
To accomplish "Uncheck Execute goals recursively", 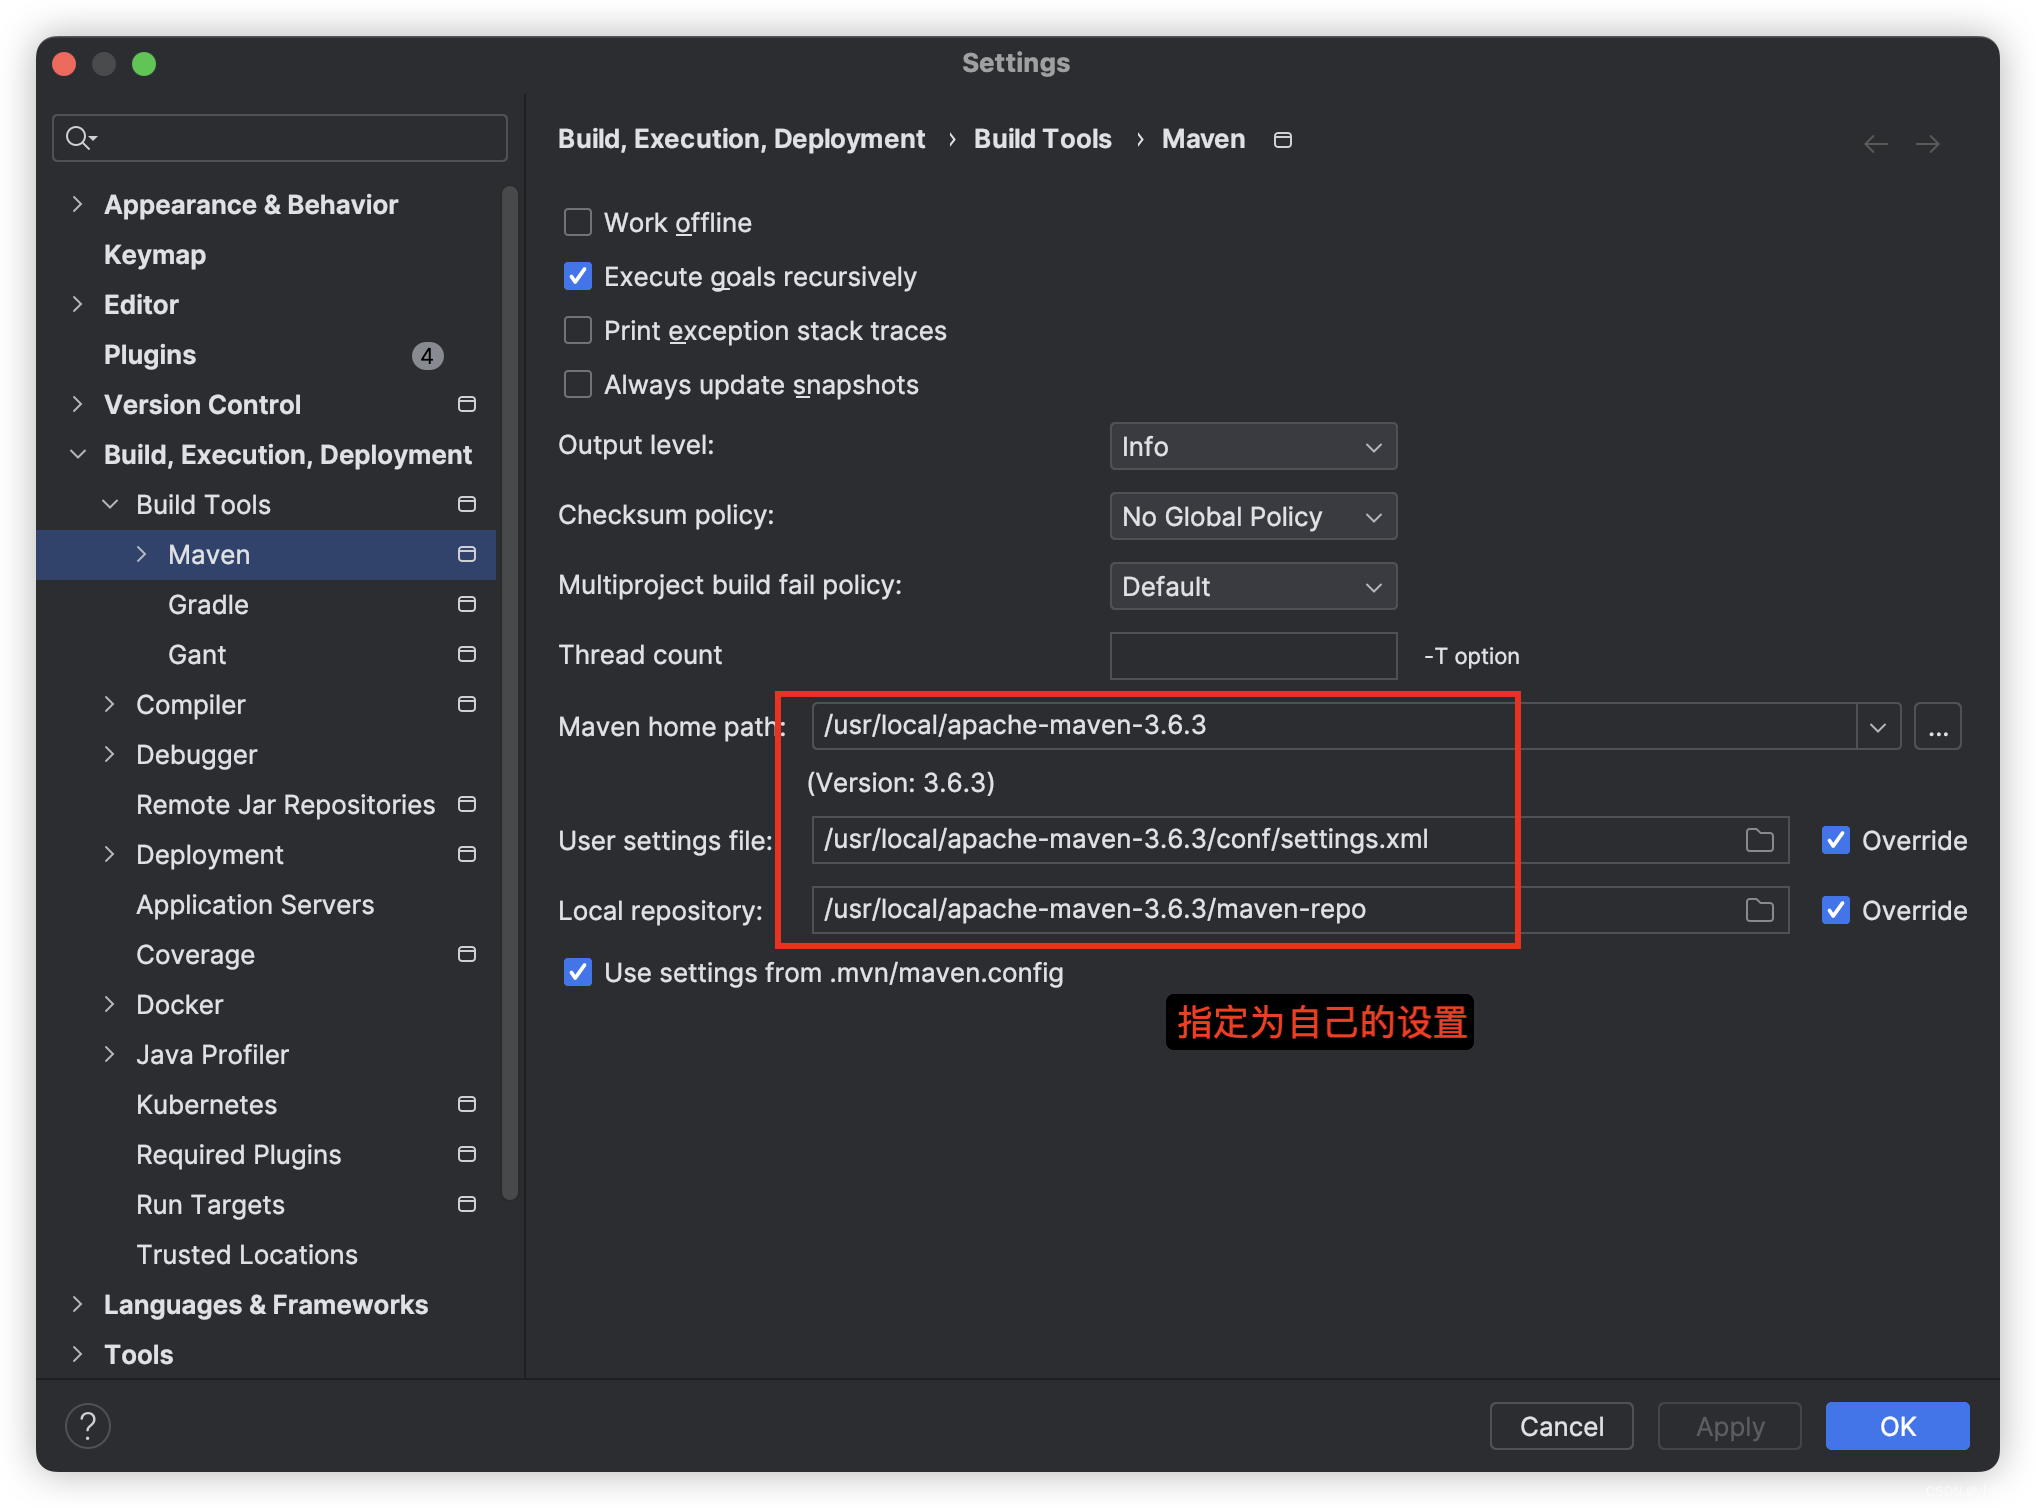I will click(x=578, y=276).
